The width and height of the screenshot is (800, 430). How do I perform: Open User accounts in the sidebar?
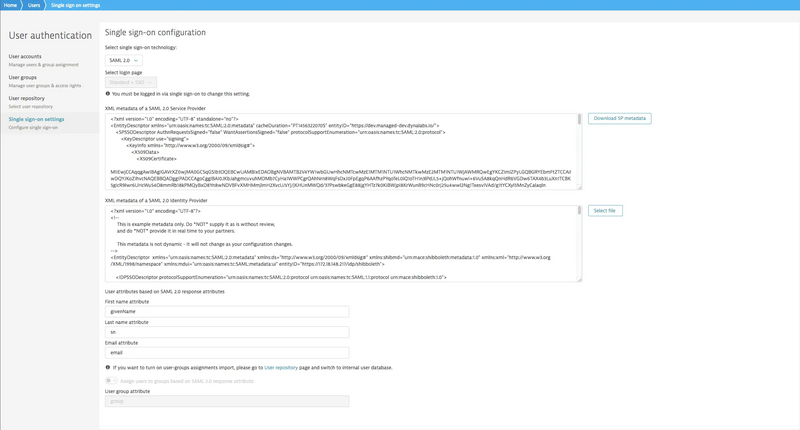tap(25, 57)
